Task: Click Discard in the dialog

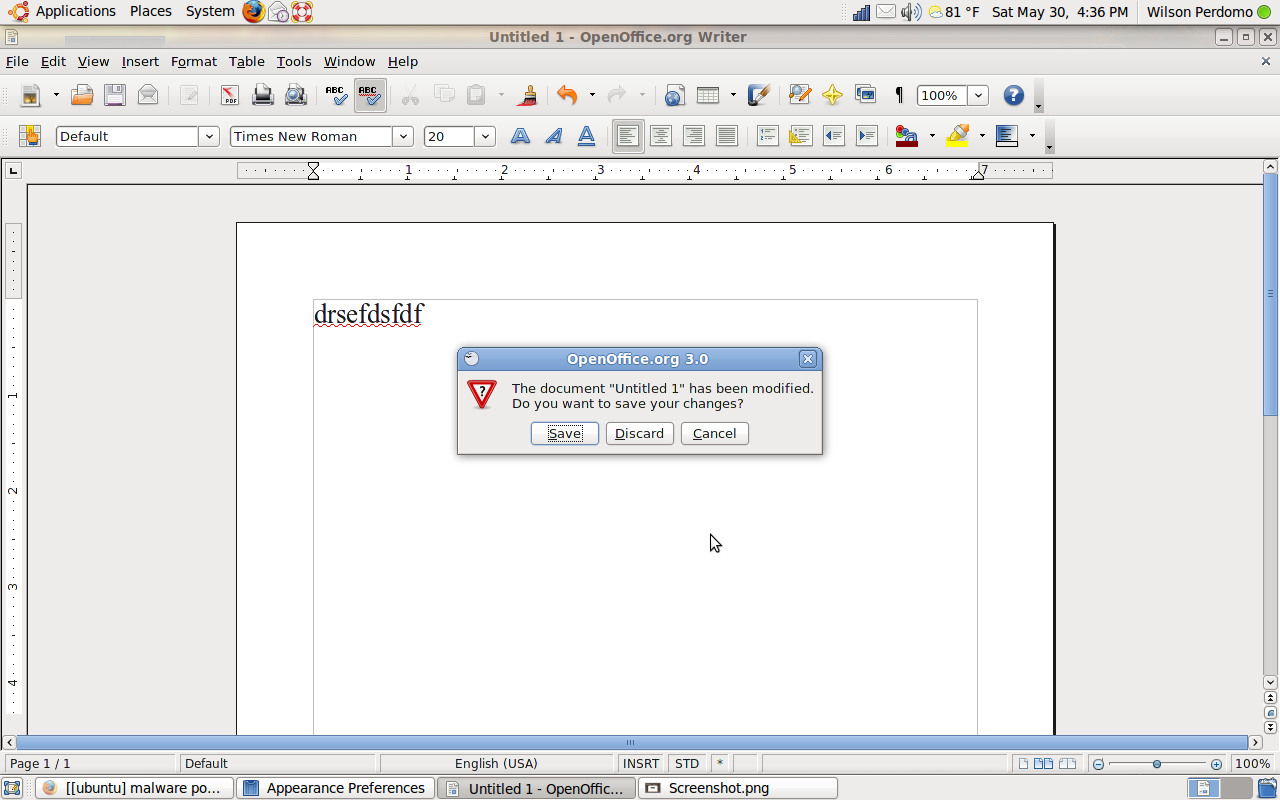Action: click(x=640, y=433)
